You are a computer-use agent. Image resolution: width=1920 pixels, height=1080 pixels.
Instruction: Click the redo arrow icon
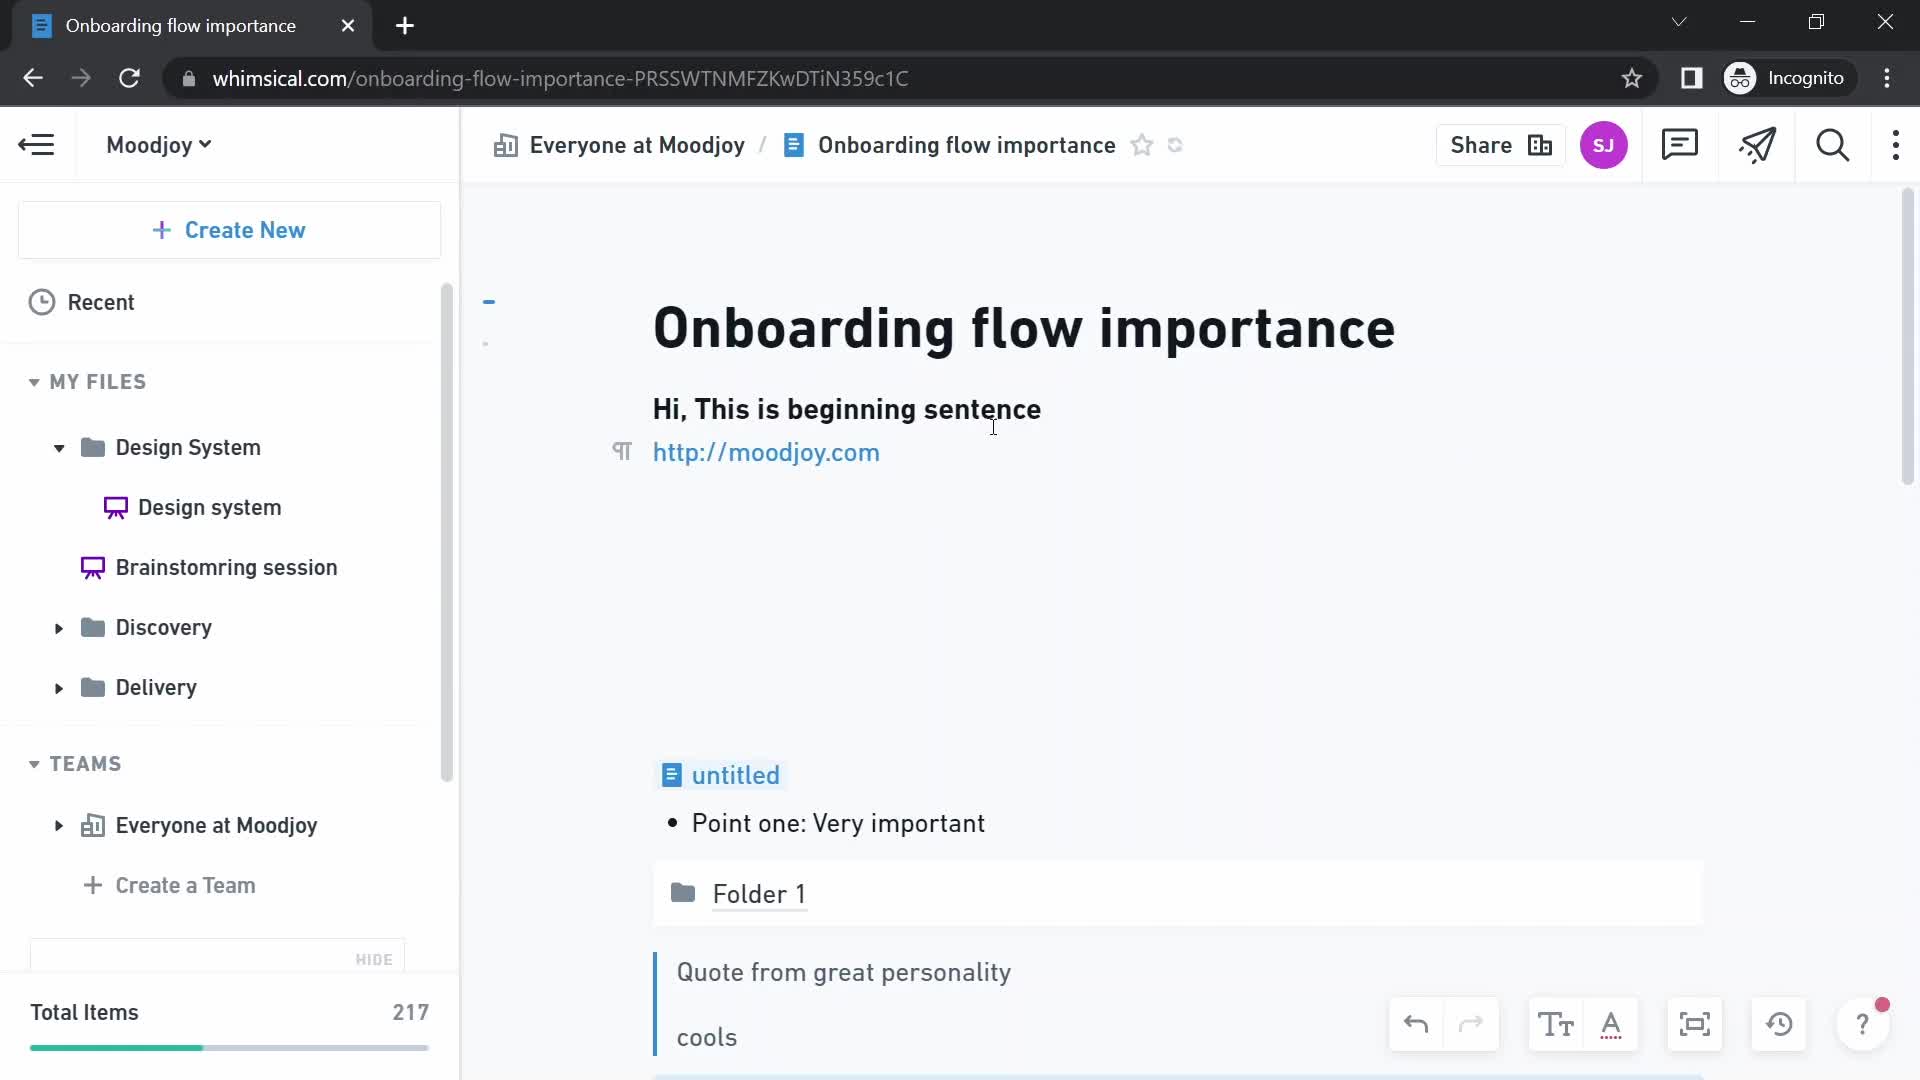[1473, 1026]
